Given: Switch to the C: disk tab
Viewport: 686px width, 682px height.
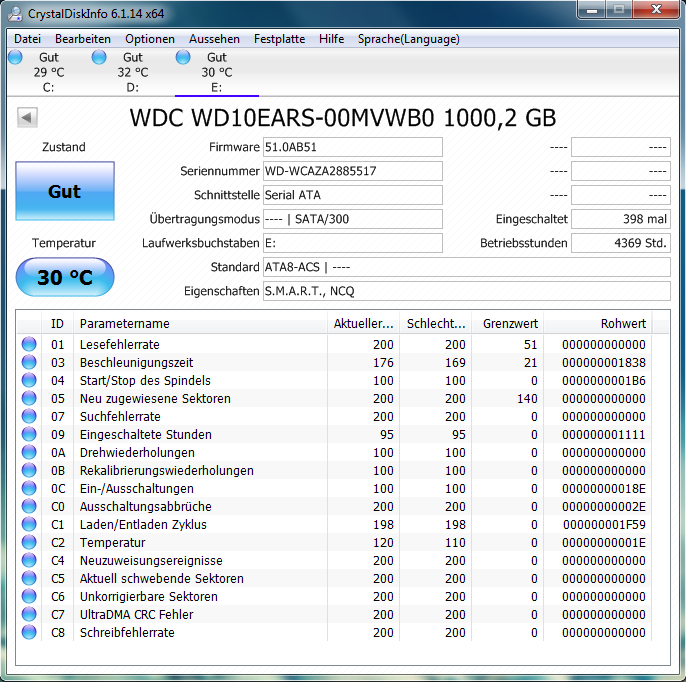Looking at the screenshot, I should (x=49, y=72).
